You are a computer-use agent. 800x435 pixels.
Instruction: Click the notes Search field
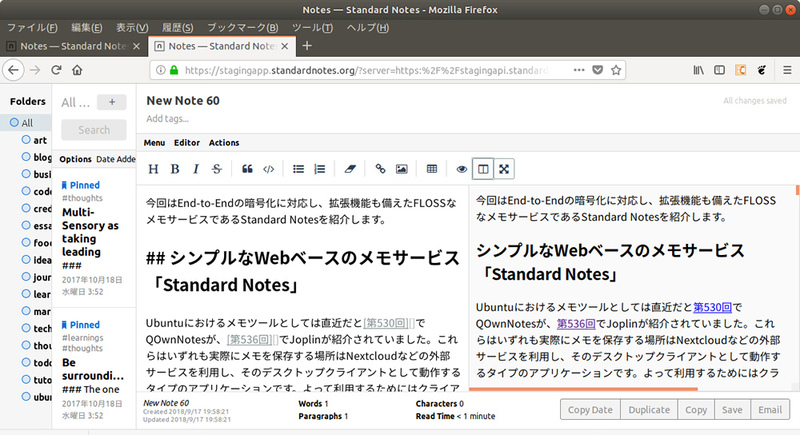[x=94, y=130]
